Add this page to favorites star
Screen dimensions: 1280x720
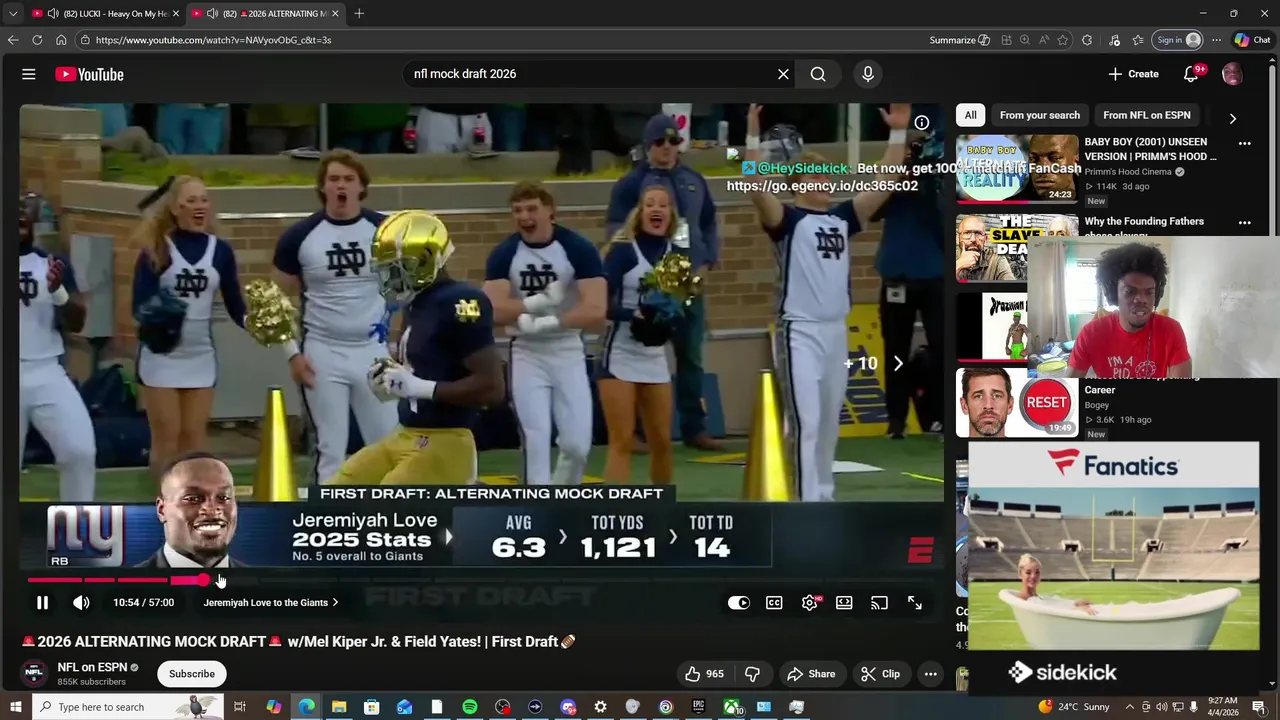pos(1062,40)
